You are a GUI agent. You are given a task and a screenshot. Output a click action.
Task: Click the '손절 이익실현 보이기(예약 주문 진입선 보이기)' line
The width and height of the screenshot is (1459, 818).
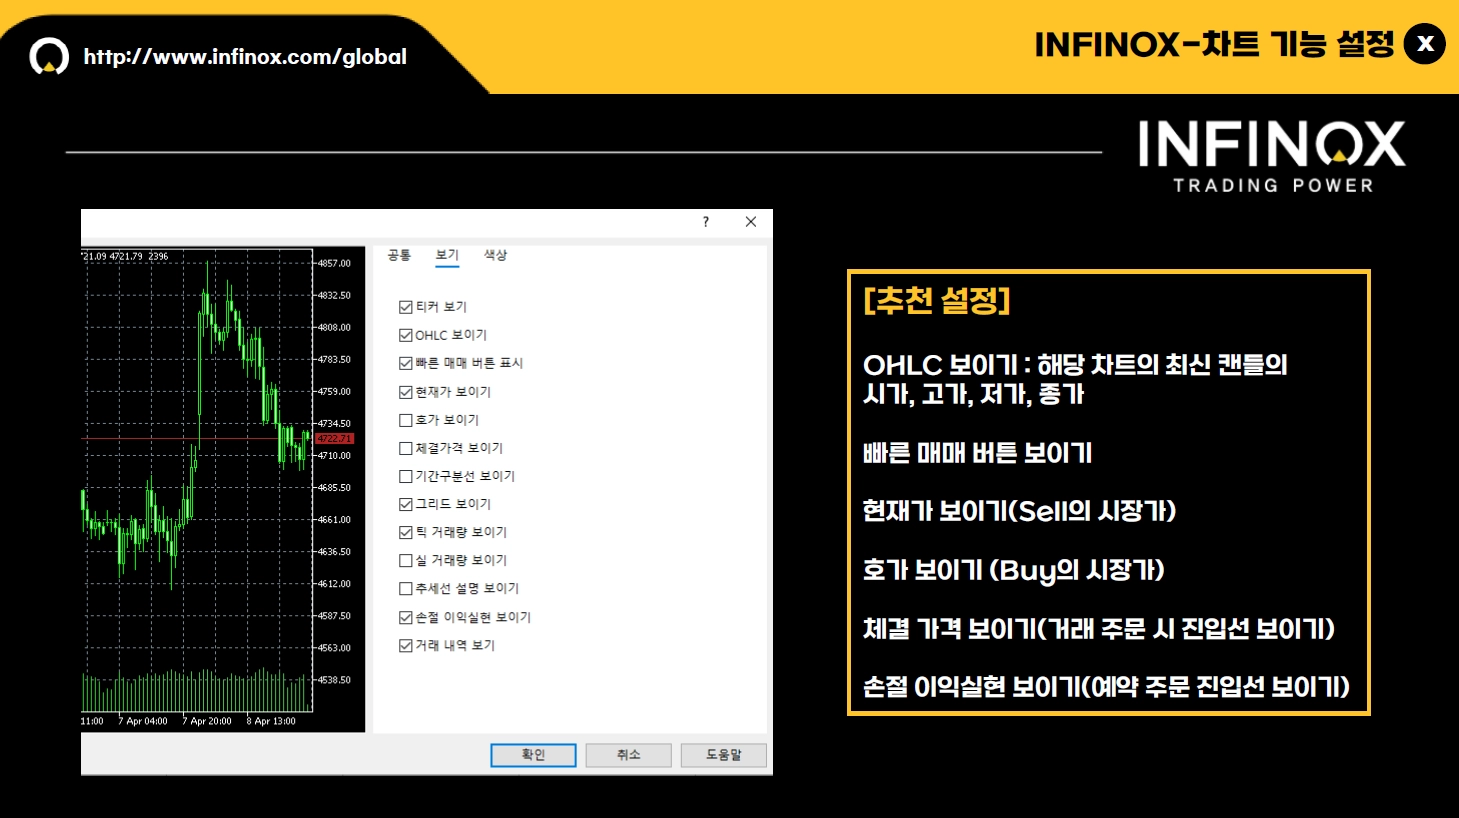tap(1106, 687)
